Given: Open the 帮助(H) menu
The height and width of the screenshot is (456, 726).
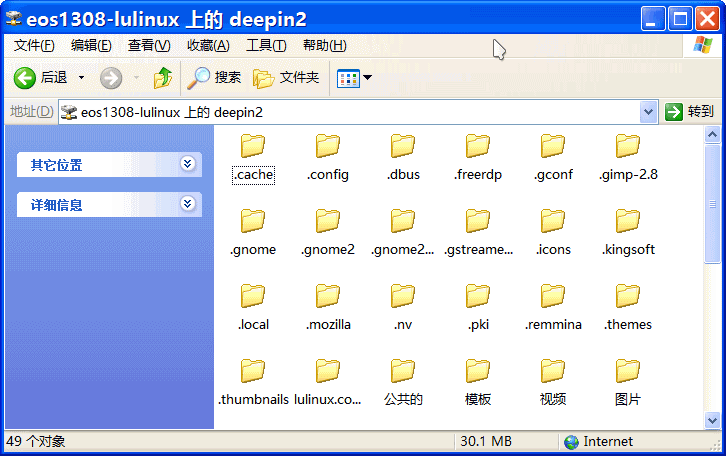Looking at the screenshot, I should coord(325,45).
